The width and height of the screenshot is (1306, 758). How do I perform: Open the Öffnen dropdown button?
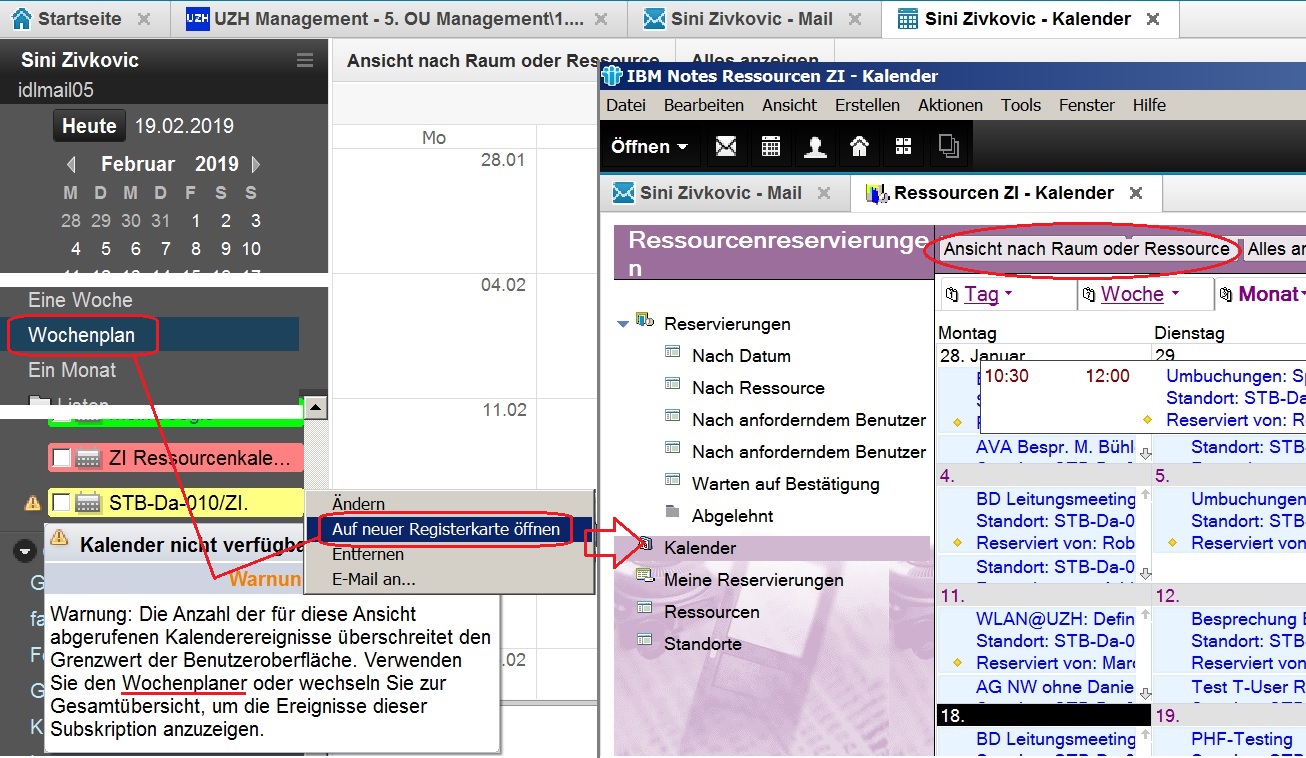click(x=650, y=147)
